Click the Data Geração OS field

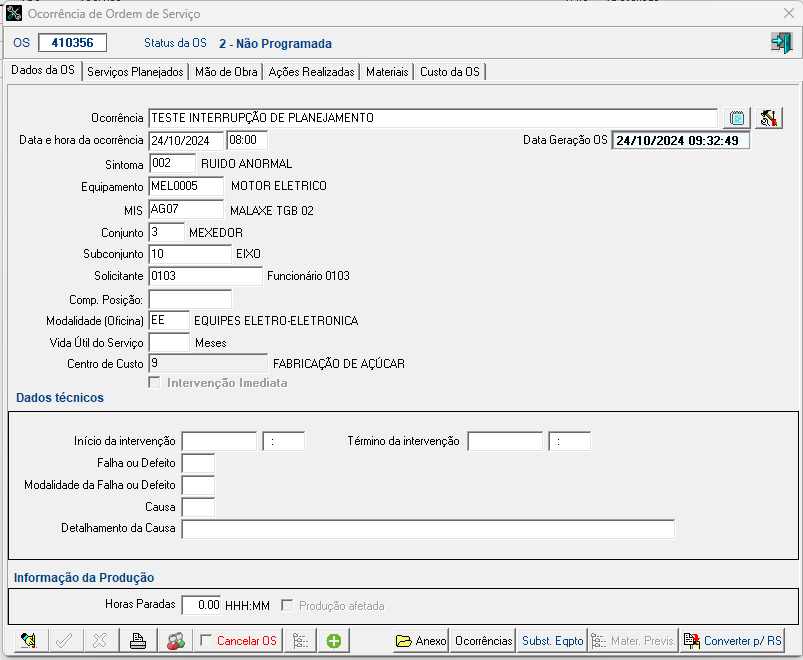[681, 140]
